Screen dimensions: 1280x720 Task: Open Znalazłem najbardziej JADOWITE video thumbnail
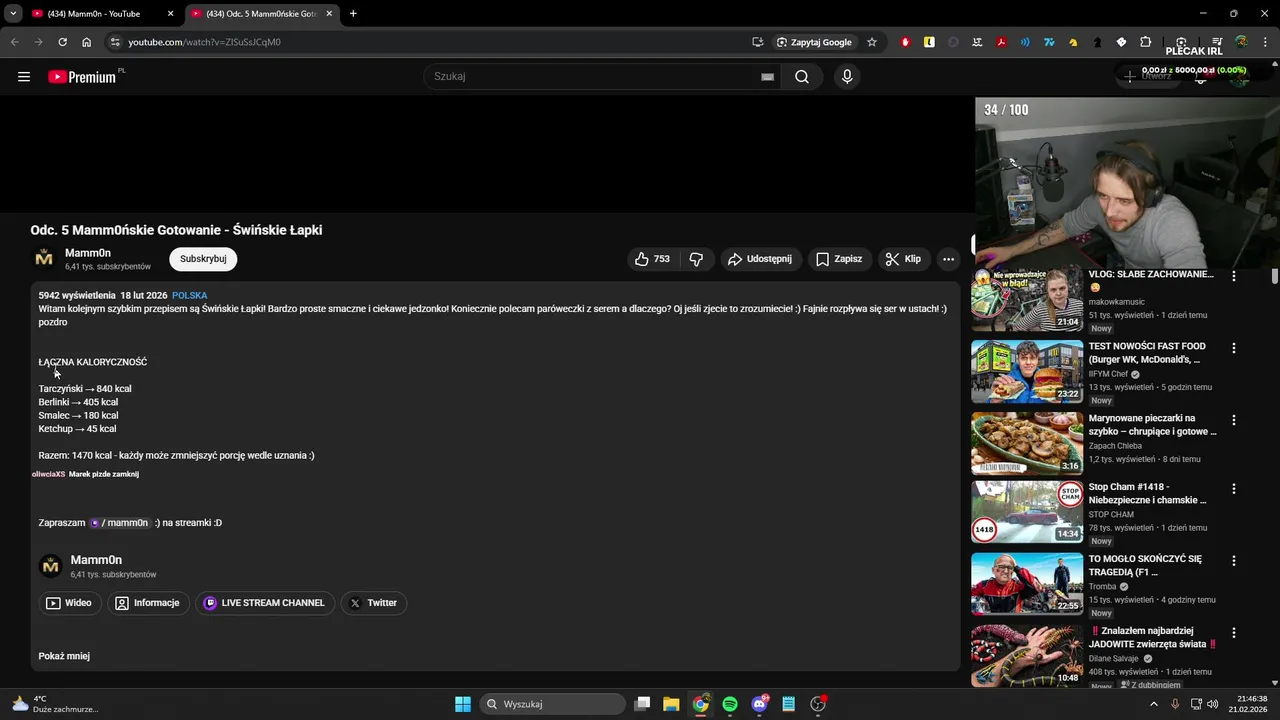point(1027,656)
